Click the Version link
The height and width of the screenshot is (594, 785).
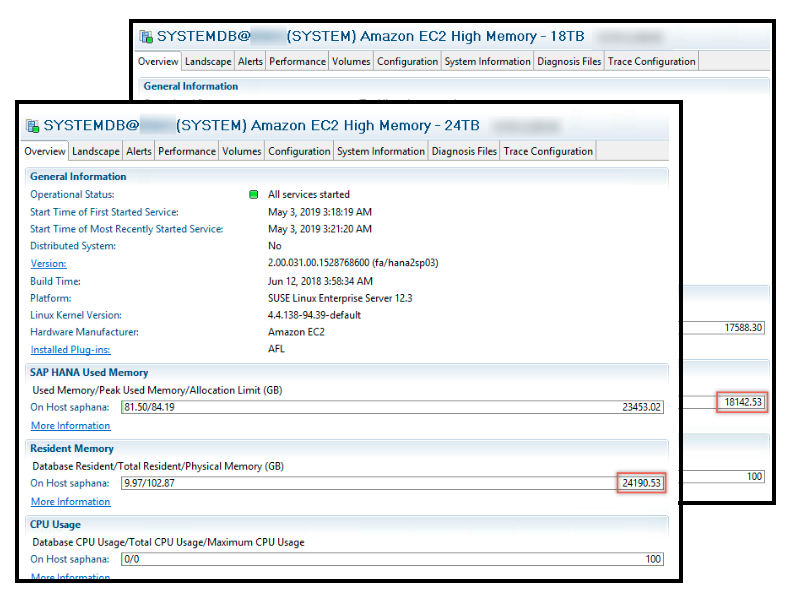pyautogui.click(x=48, y=264)
